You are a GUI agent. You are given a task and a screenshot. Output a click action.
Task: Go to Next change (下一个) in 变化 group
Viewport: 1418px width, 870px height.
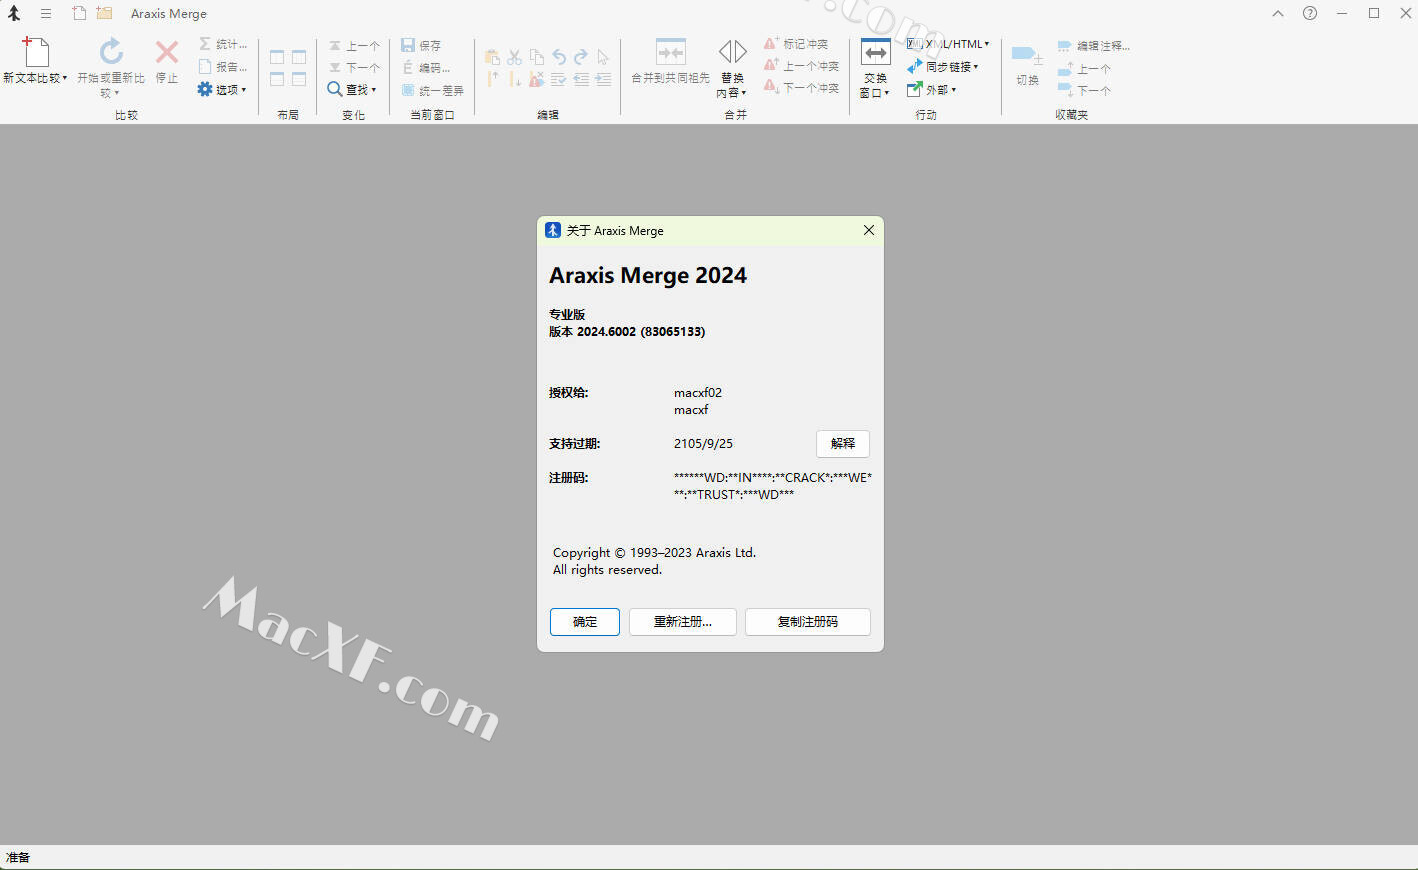pos(354,68)
